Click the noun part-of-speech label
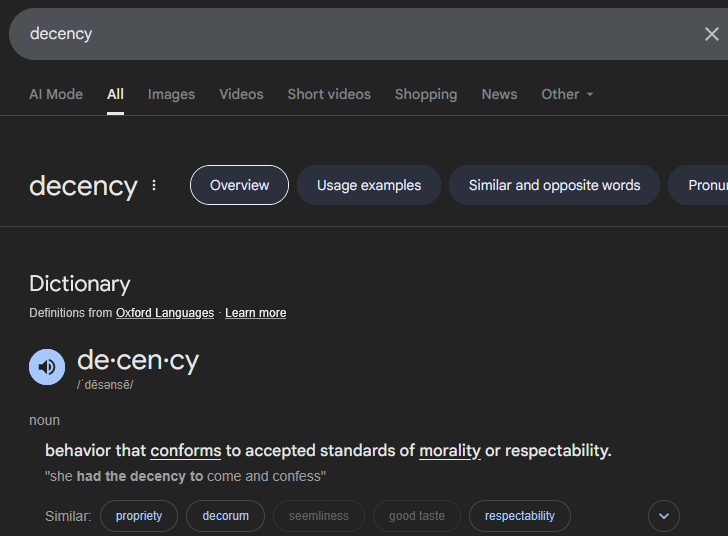The width and height of the screenshot is (728, 536). 45,420
